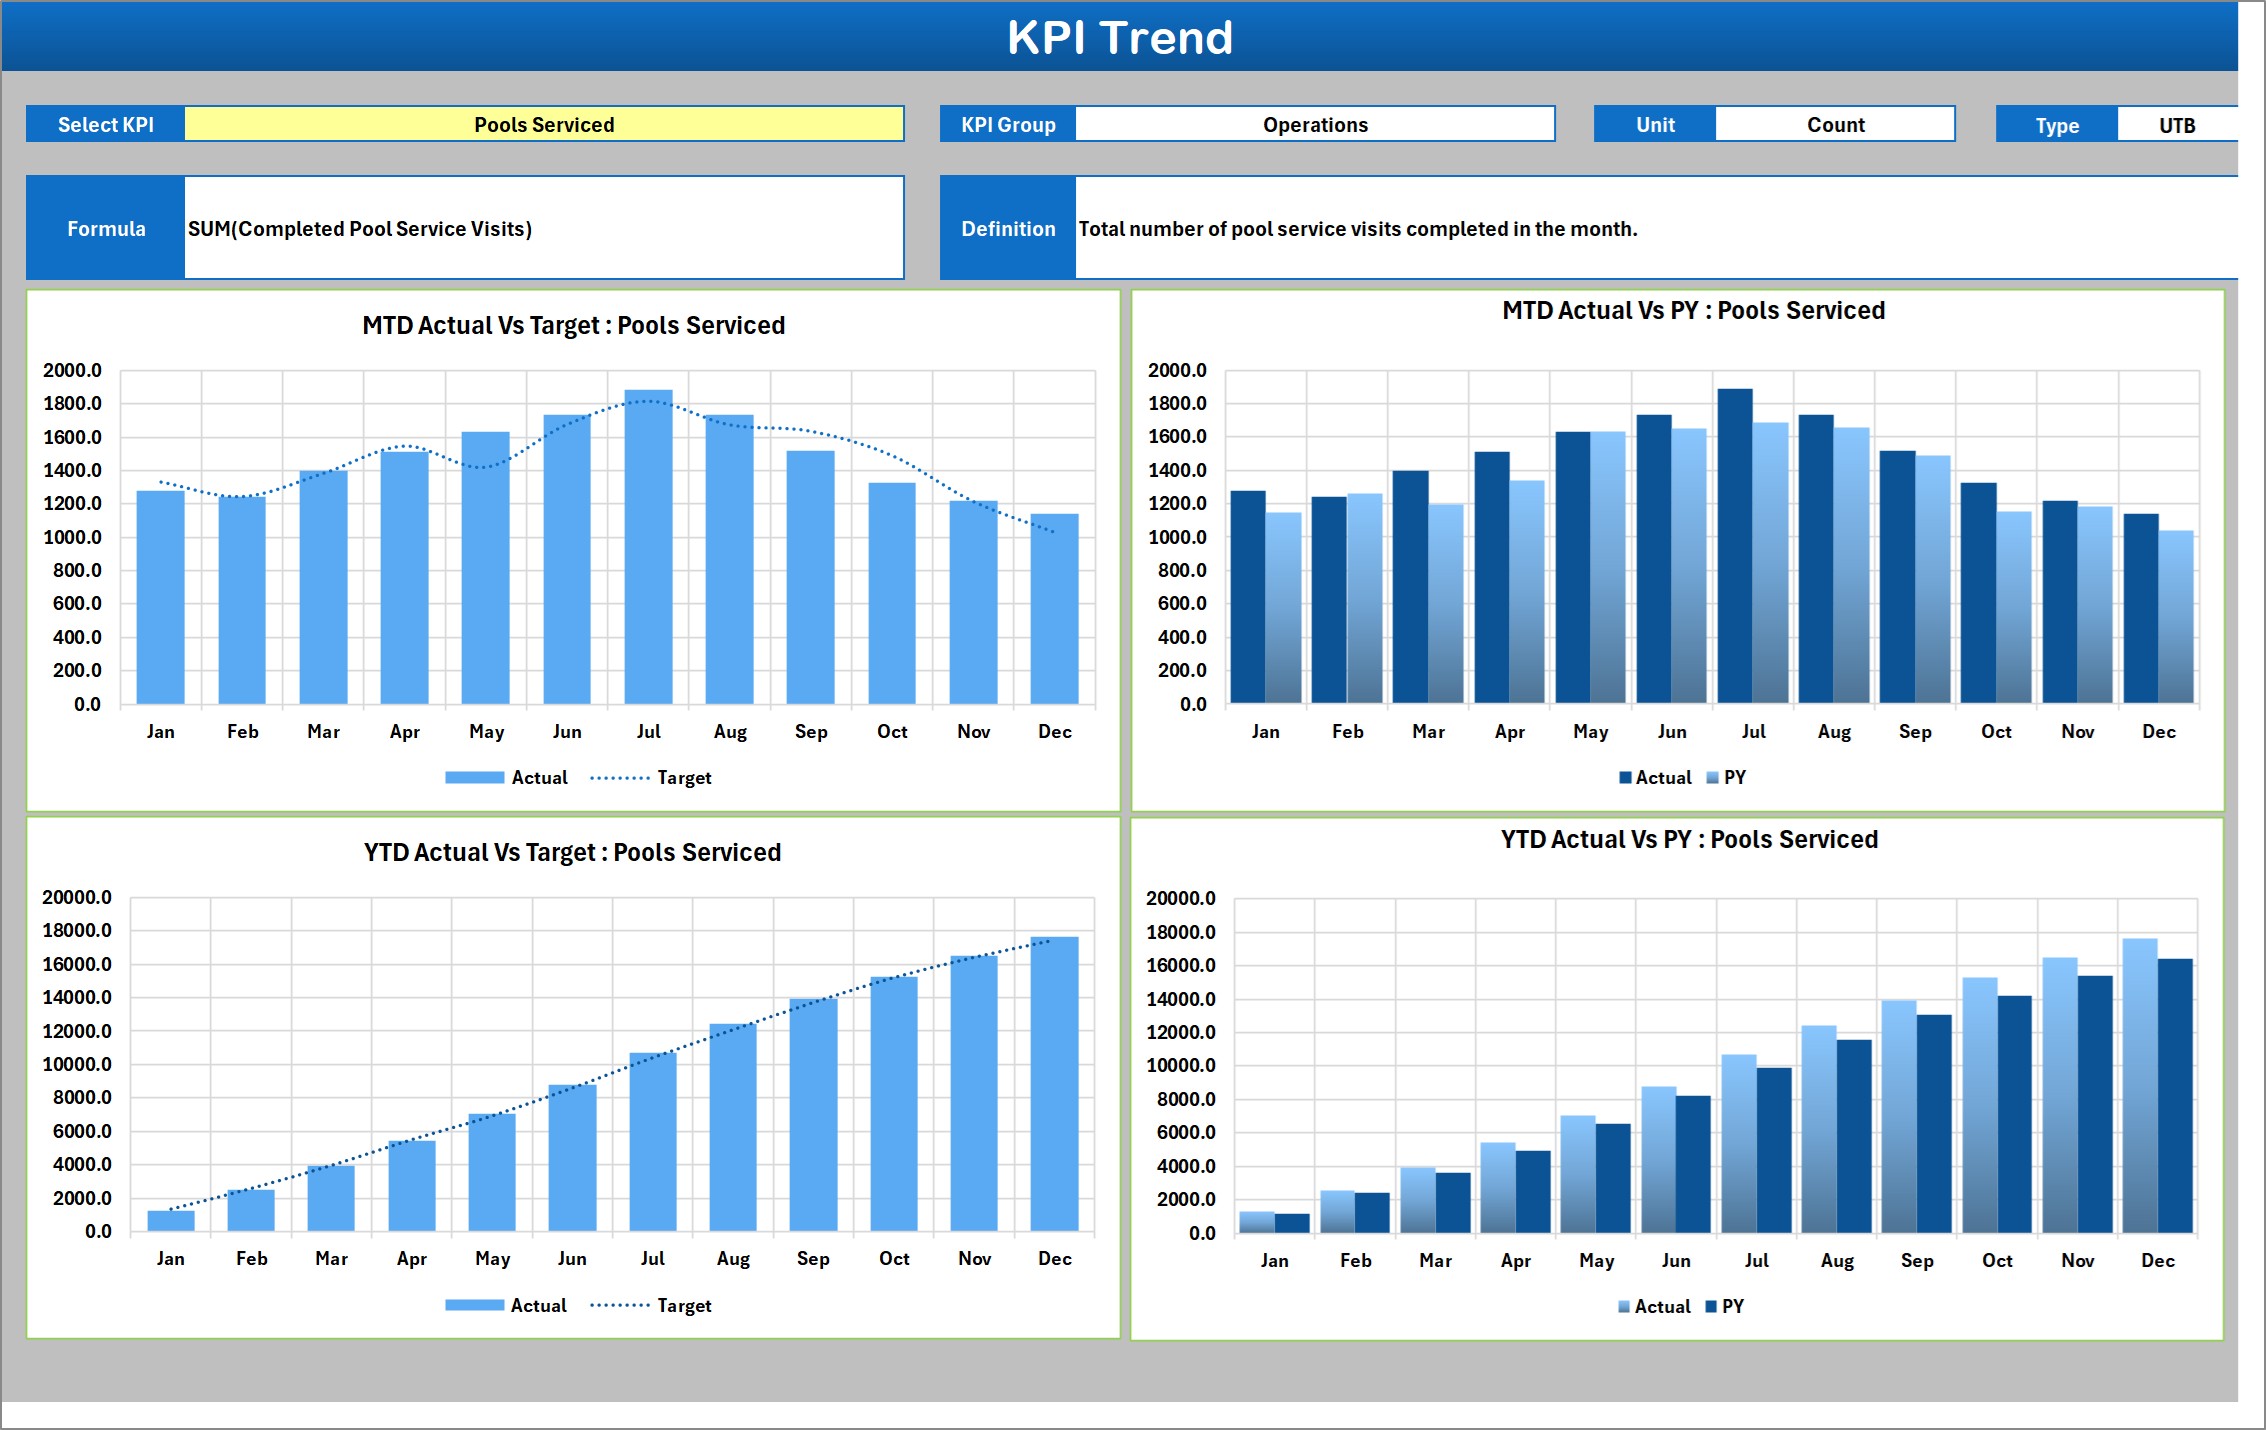
Task: Click the light Dec PY bar in MTD PY chart
Action: [2176, 617]
